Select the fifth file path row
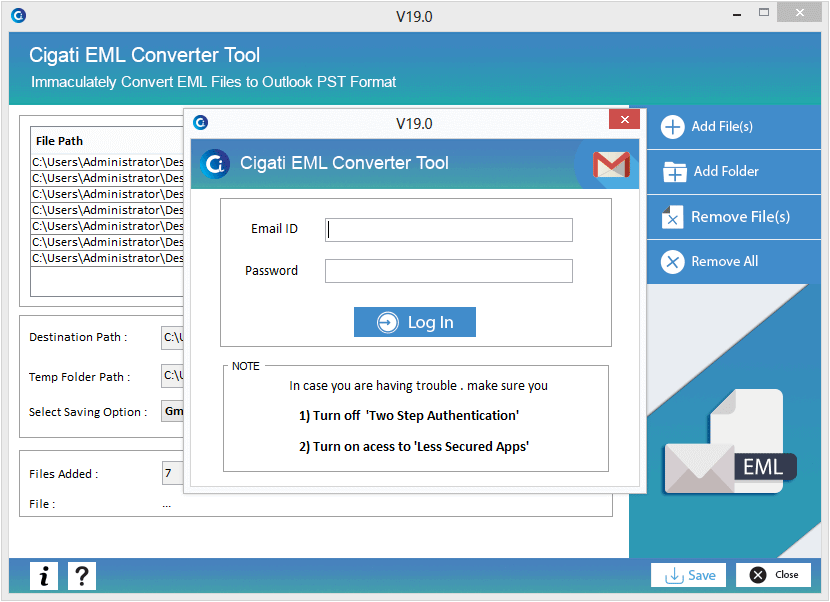The height and width of the screenshot is (602, 830). [107, 226]
